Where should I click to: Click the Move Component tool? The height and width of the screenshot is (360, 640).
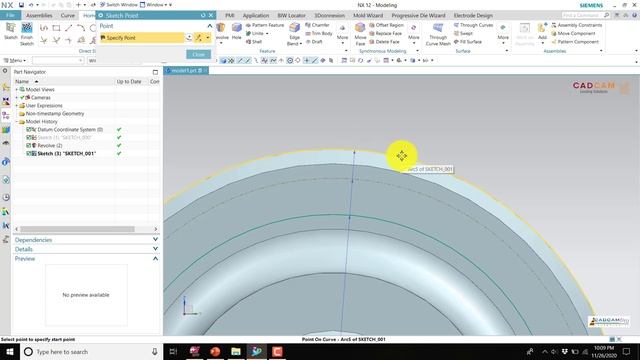(573, 33)
